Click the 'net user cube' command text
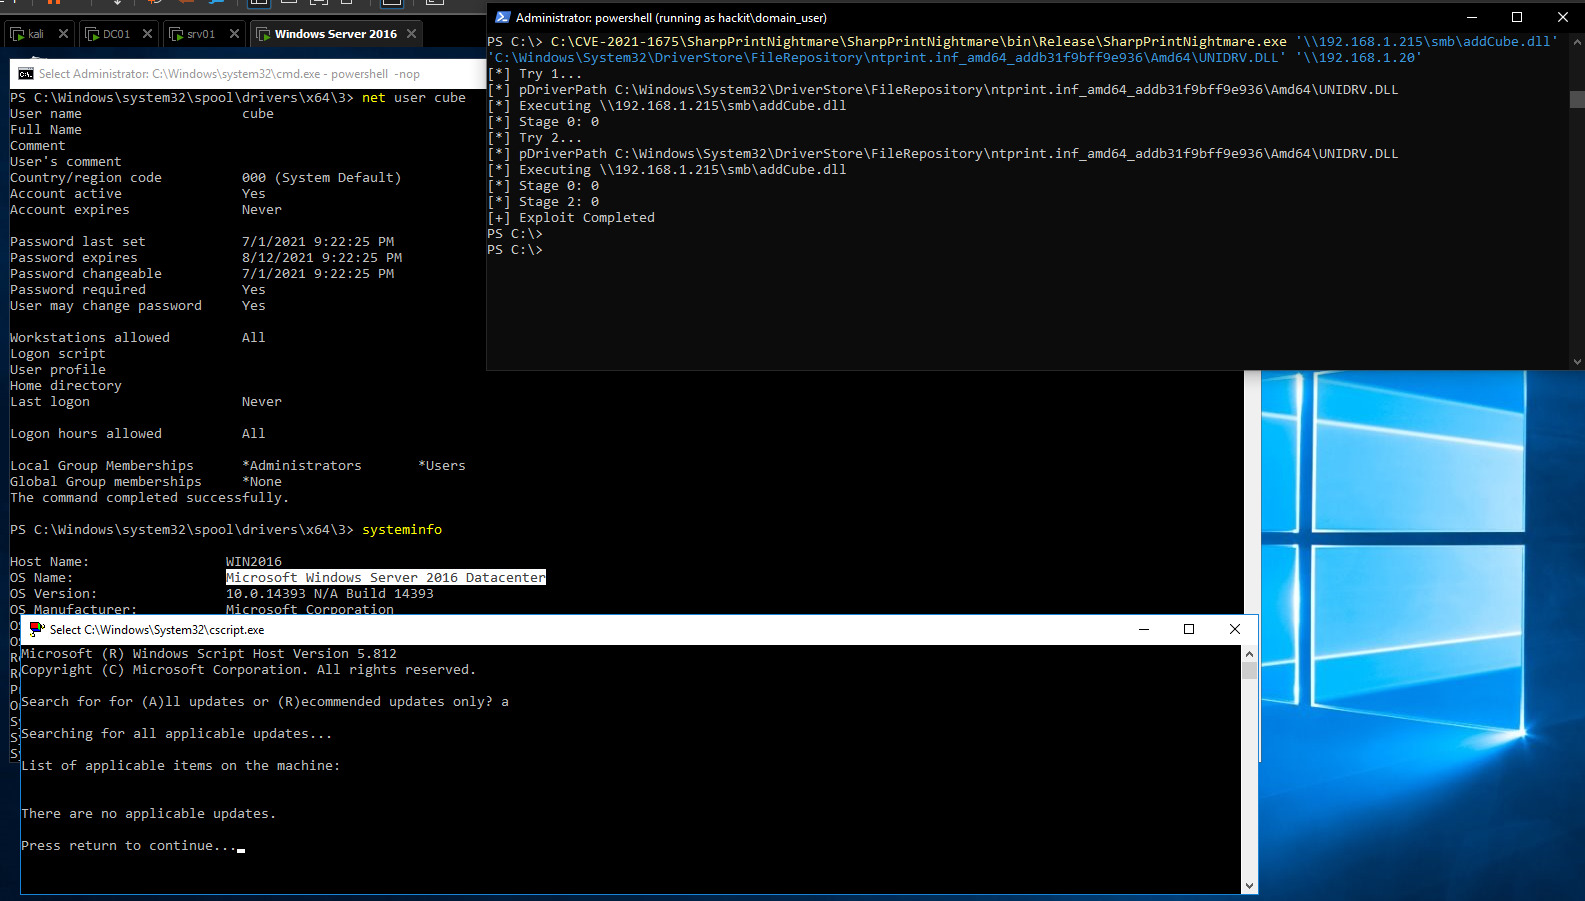 coord(414,98)
